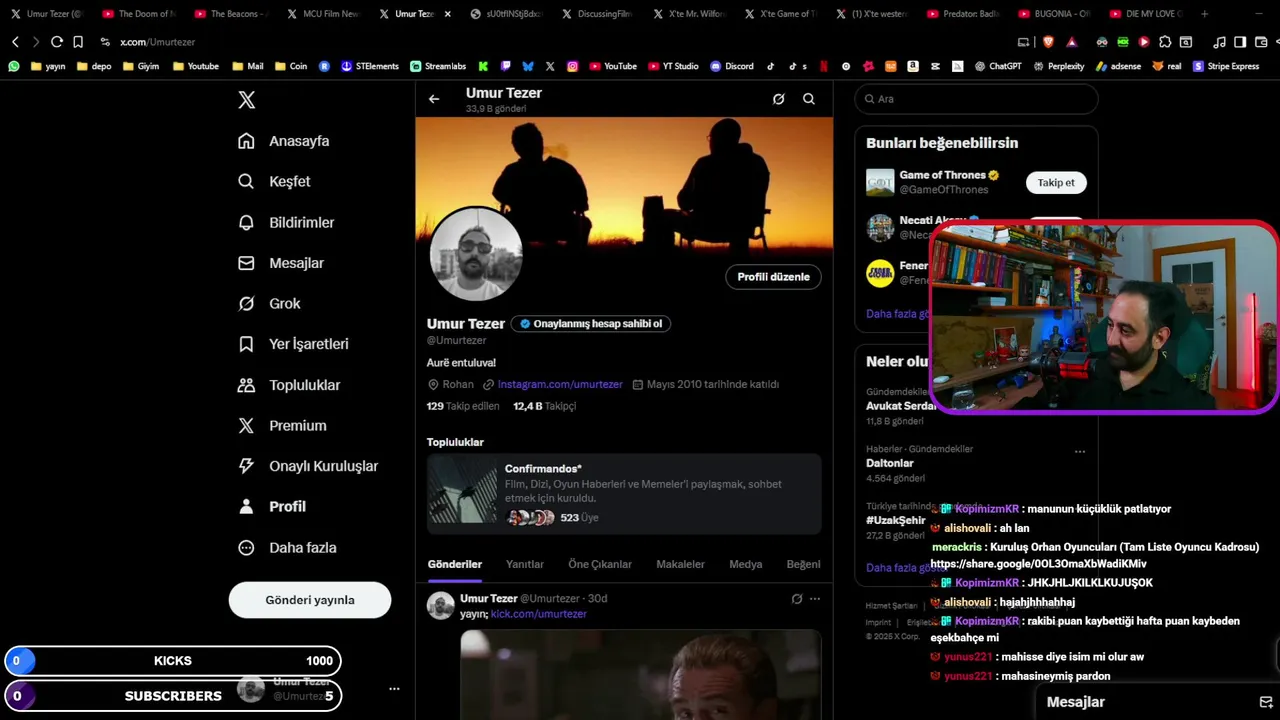Open the ChatGPT bookmark

coord(999,66)
